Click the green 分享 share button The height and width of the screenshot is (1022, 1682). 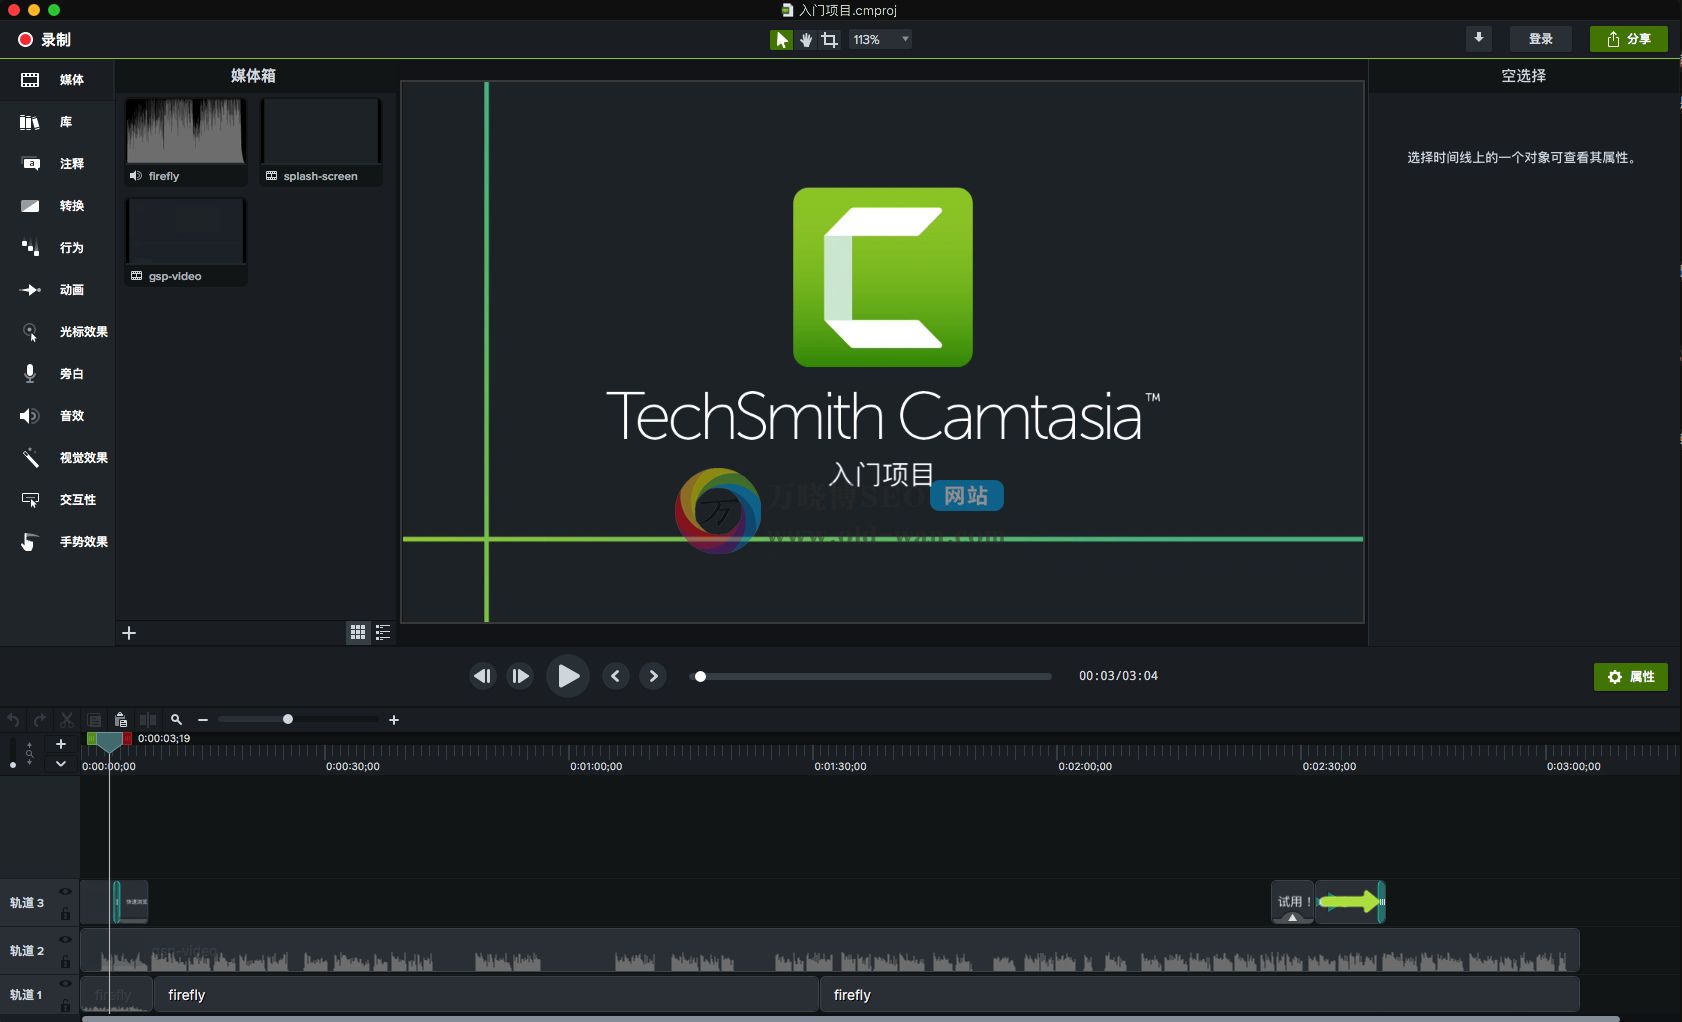pos(1629,38)
